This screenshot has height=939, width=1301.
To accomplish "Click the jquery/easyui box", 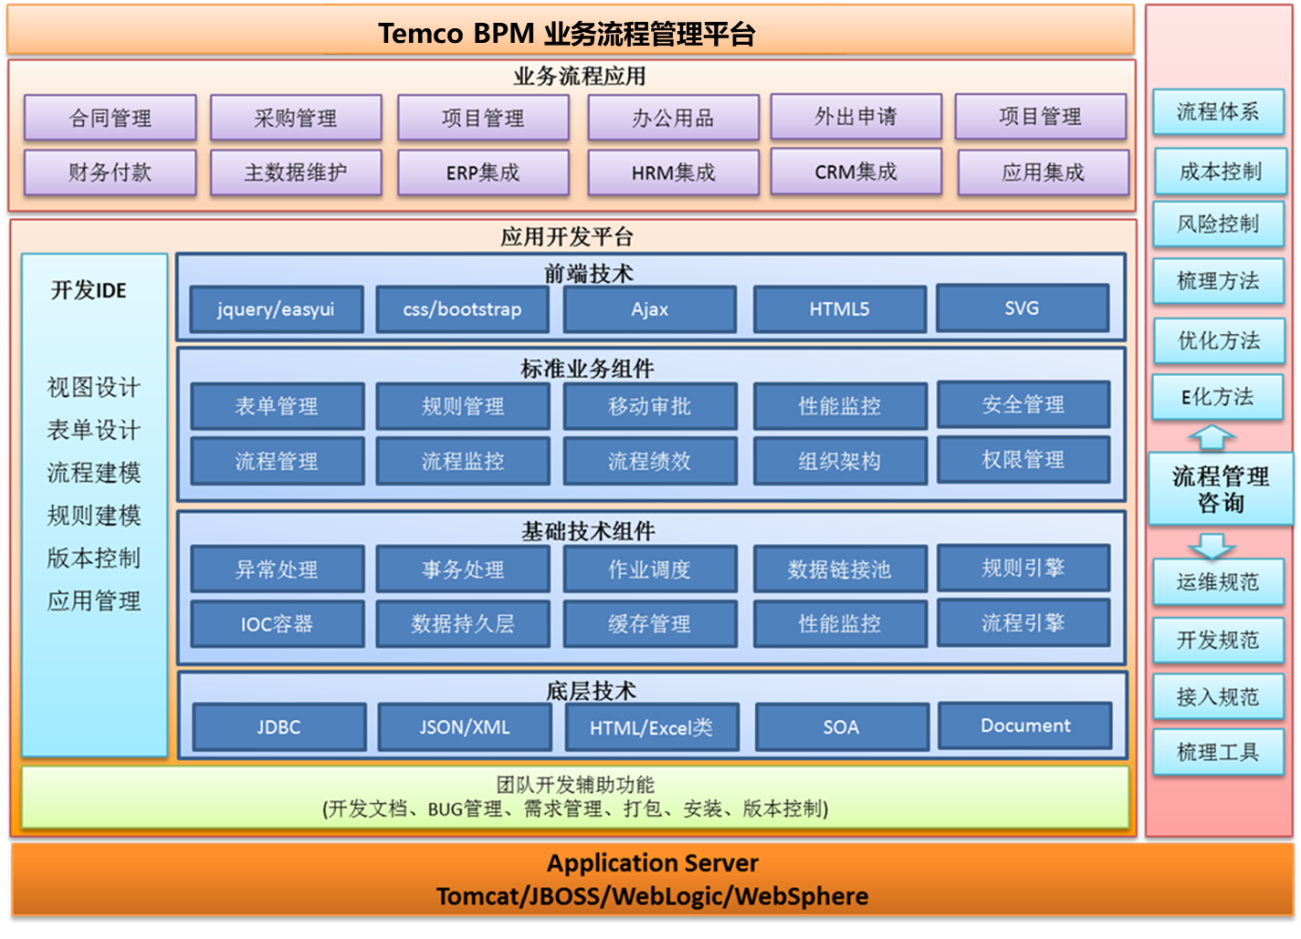I will [x=276, y=309].
